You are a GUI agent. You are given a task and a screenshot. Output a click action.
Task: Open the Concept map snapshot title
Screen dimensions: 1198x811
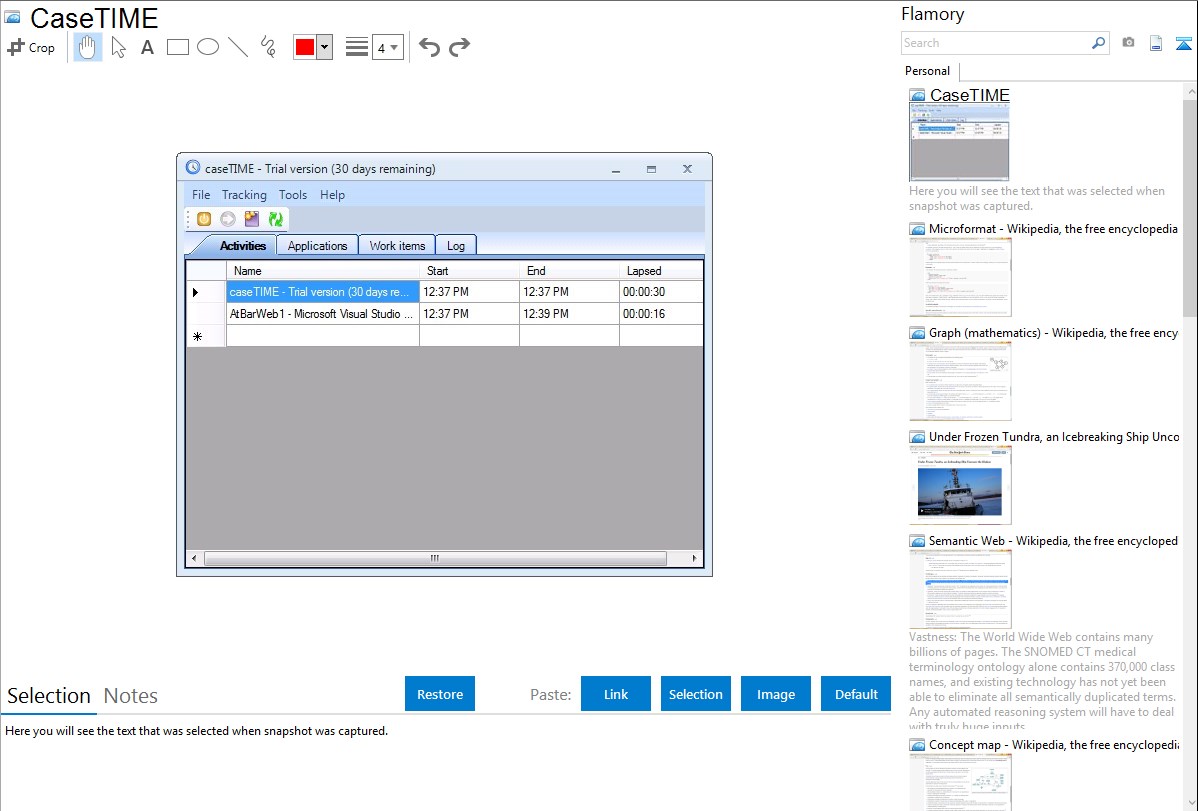pyautogui.click(x=1053, y=744)
